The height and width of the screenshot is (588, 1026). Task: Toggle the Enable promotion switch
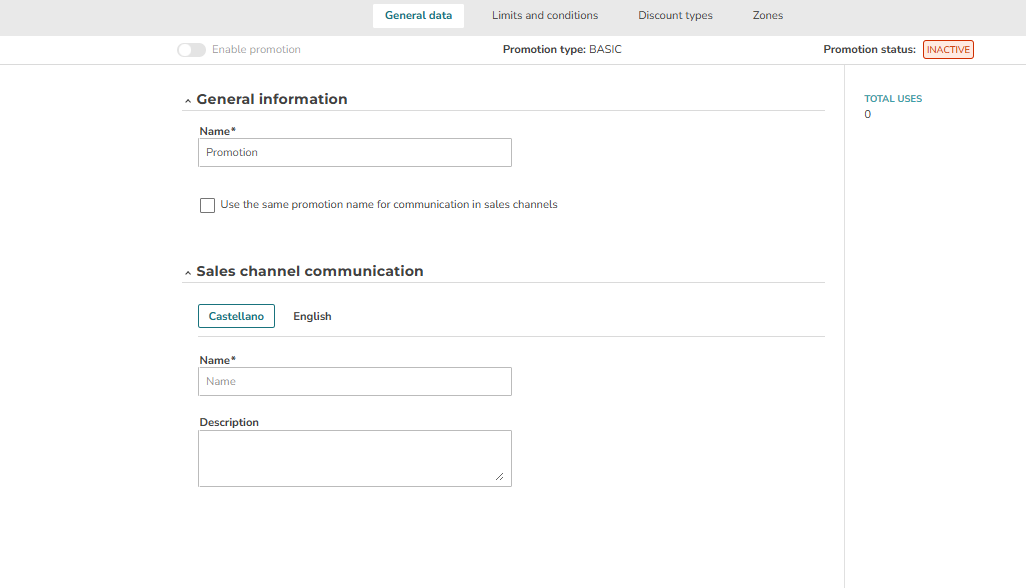point(191,50)
